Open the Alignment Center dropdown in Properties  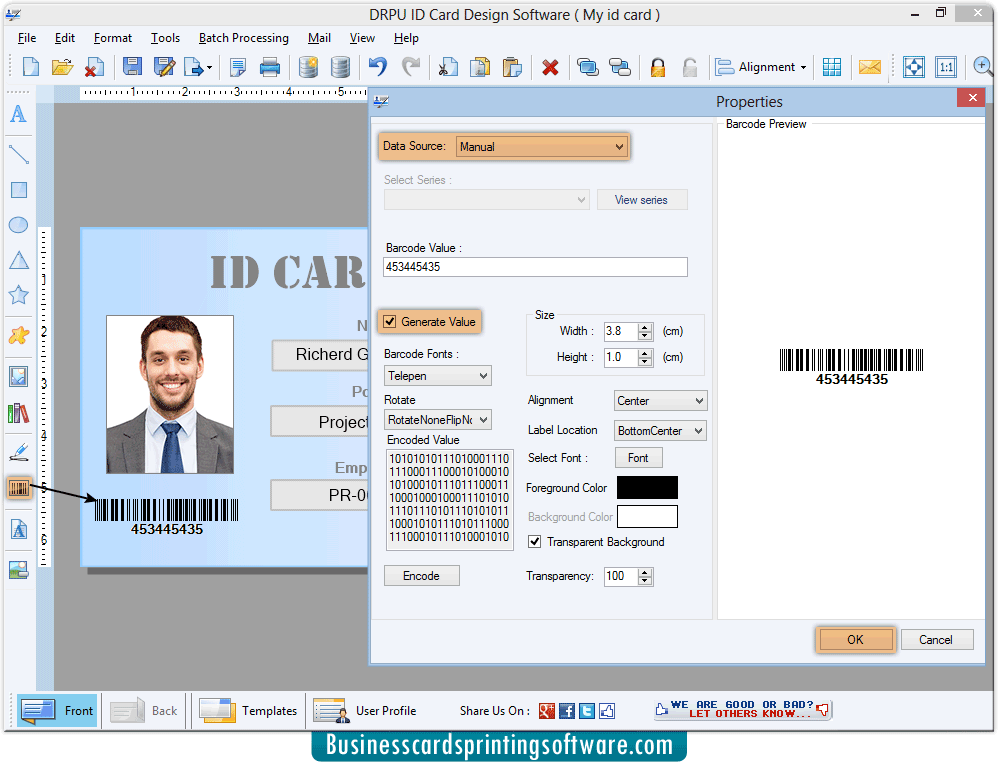click(660, 400)
